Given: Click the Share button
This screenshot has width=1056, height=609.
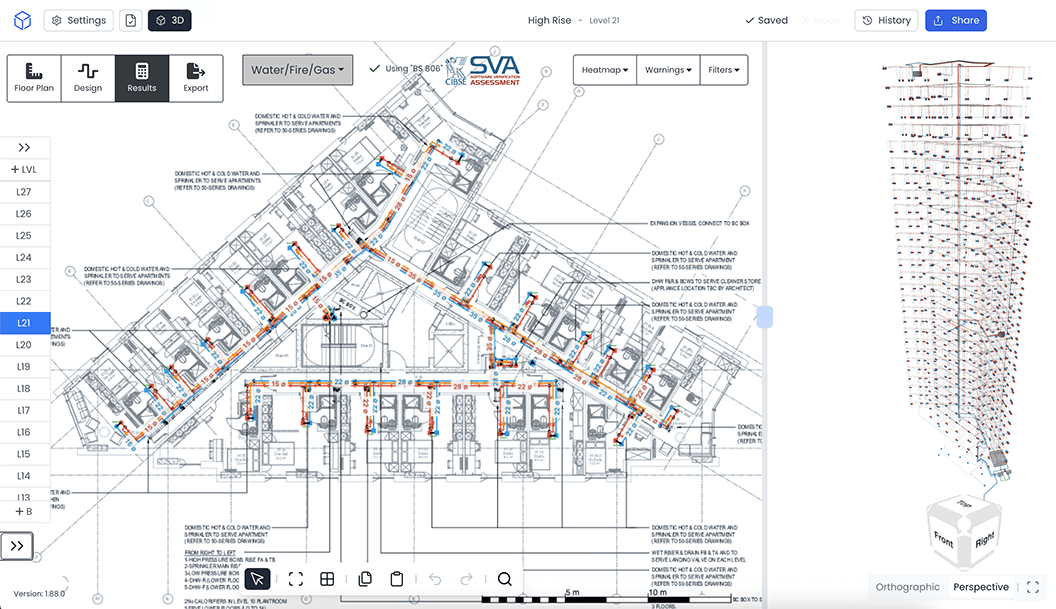Looking at the screenshot, I should coord(956,20).
